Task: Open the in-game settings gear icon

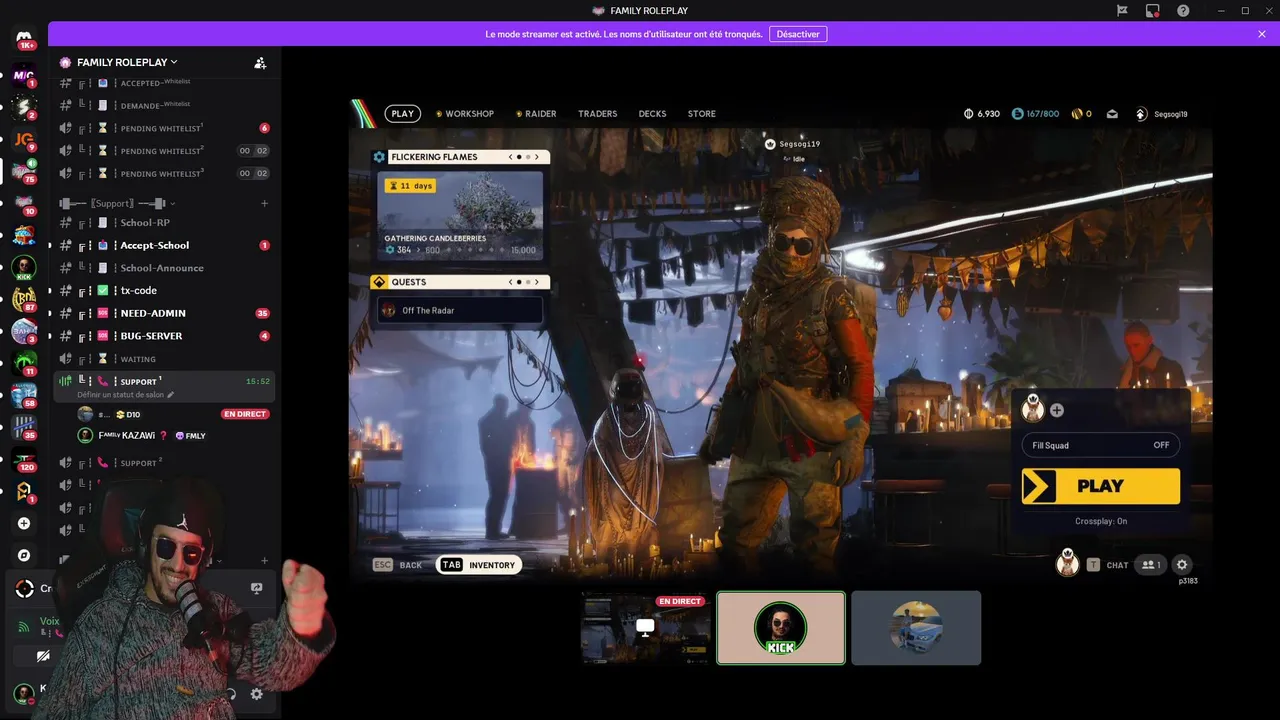Action: click(1182, 565)
